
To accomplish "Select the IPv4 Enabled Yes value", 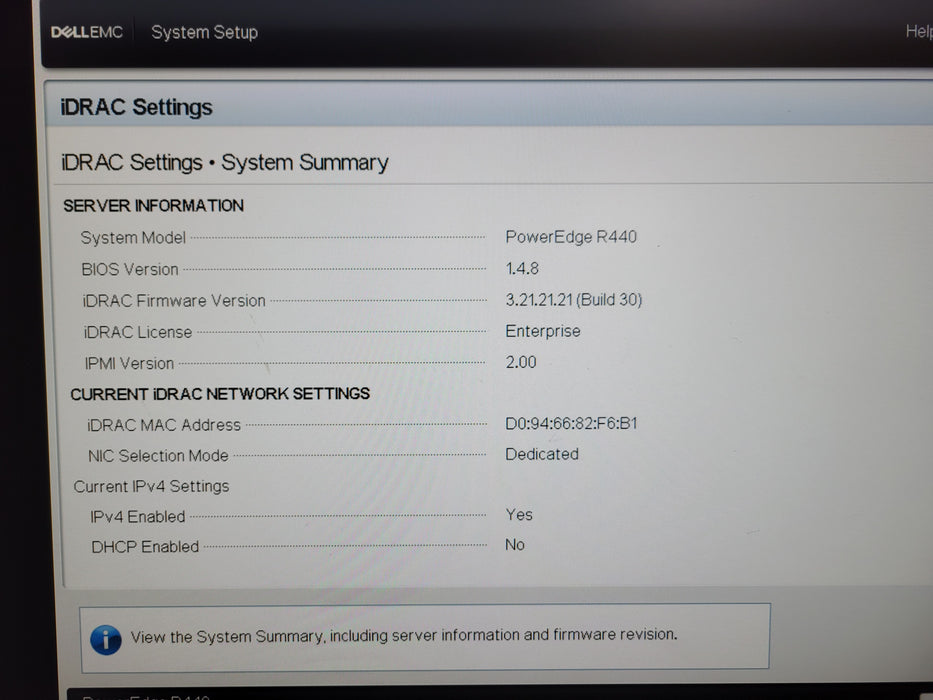I will (519, 514).
